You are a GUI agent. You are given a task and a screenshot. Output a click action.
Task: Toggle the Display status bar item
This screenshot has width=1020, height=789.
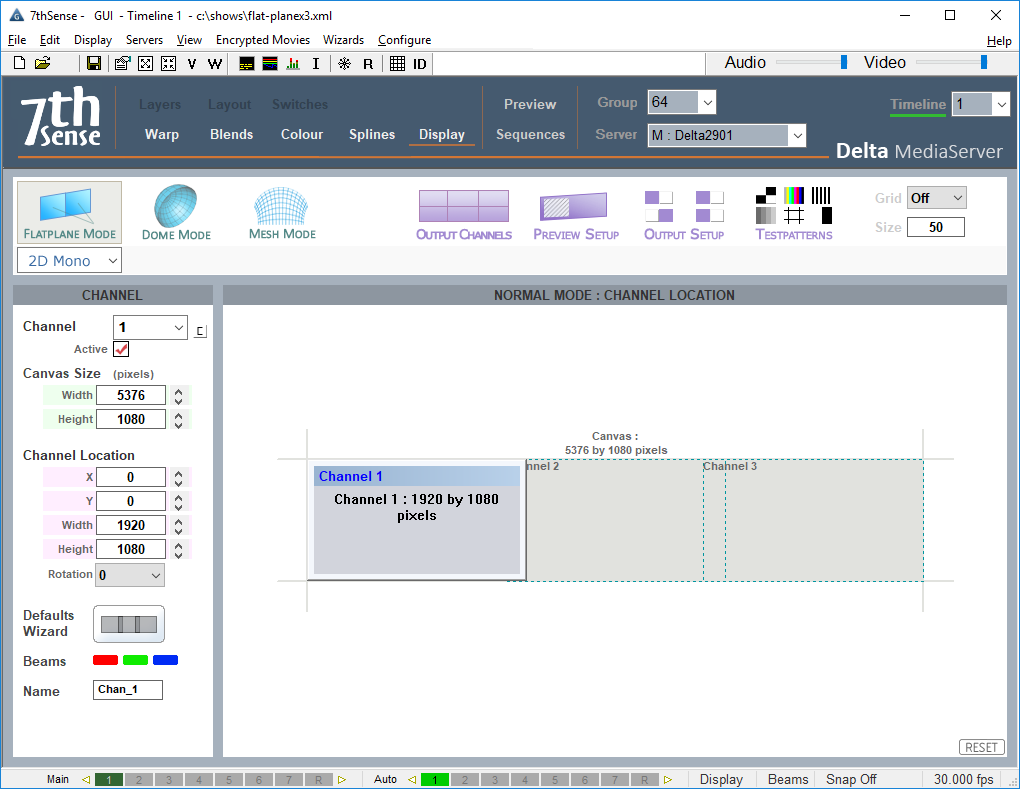(x=721, y=779)
